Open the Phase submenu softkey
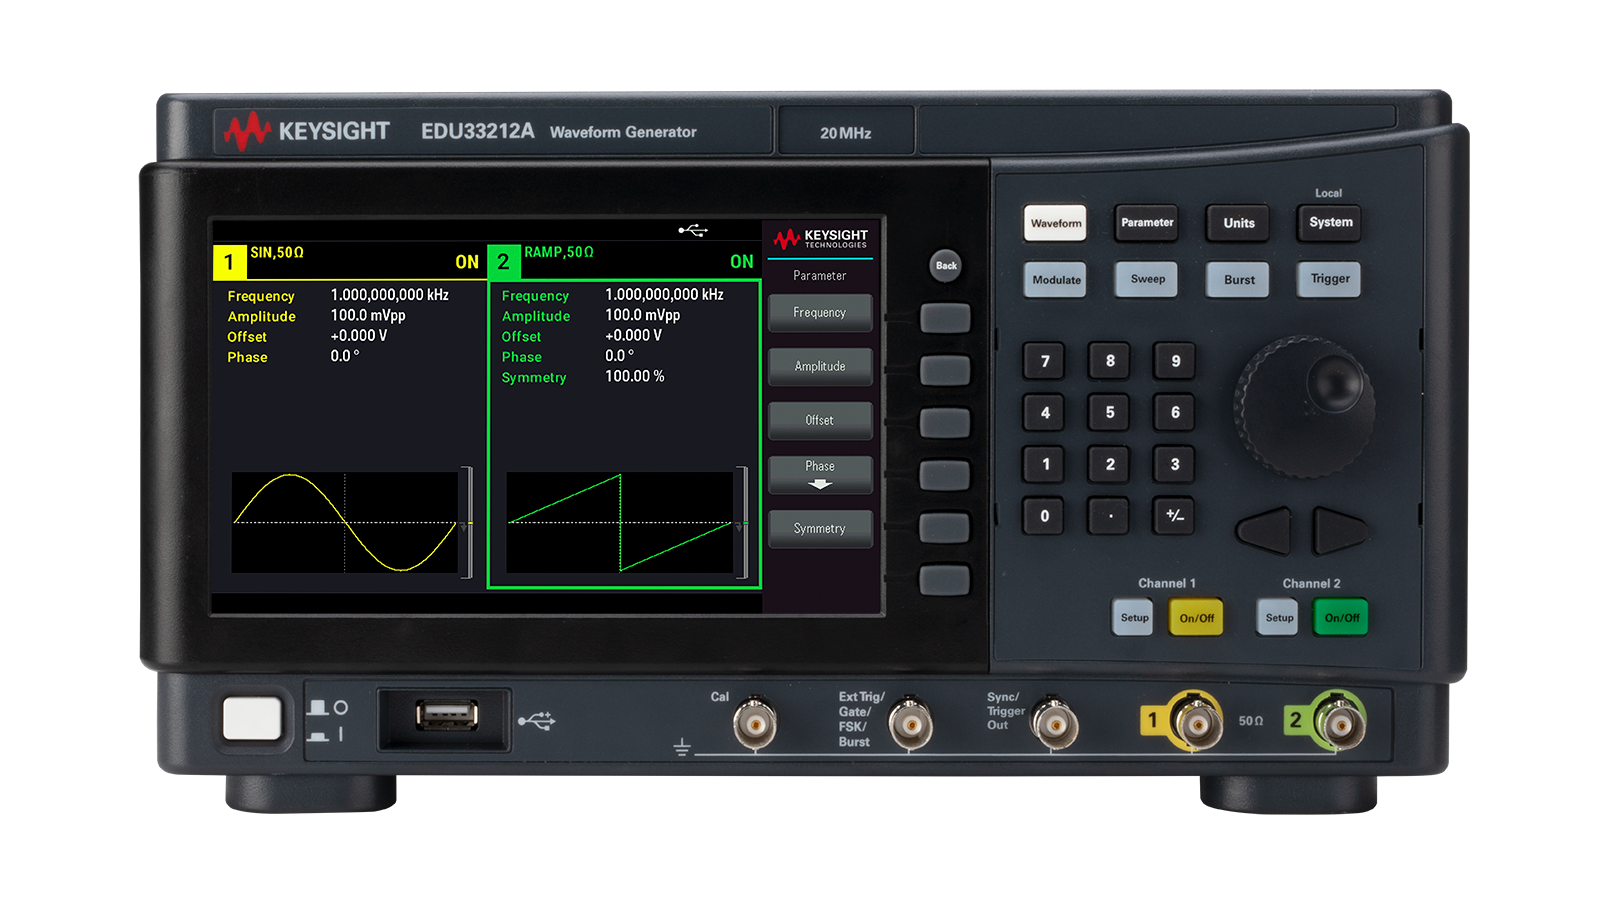The image size is (1600, 900). pos(820,472)
